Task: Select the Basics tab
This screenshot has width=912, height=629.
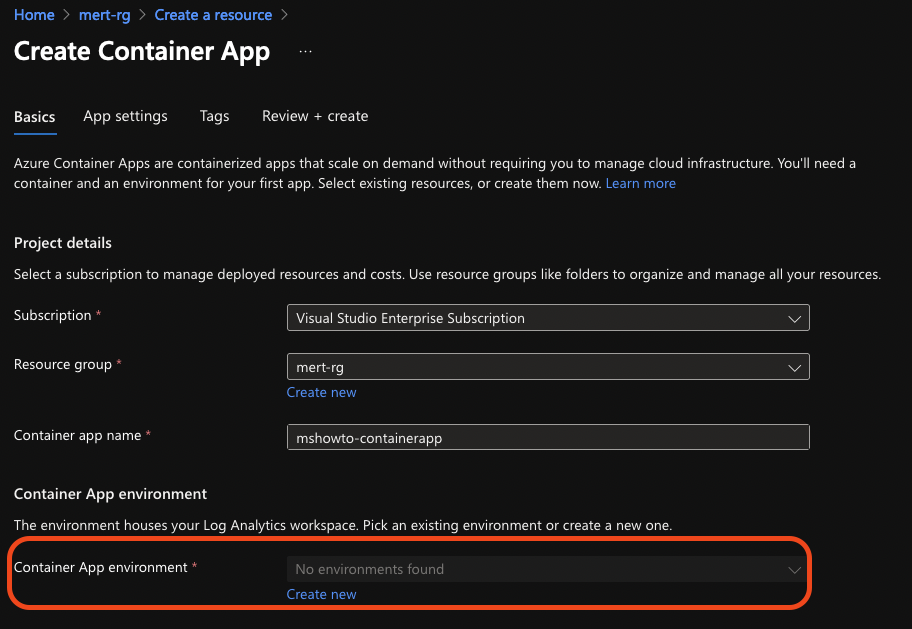Action: [x=35, y=117]
